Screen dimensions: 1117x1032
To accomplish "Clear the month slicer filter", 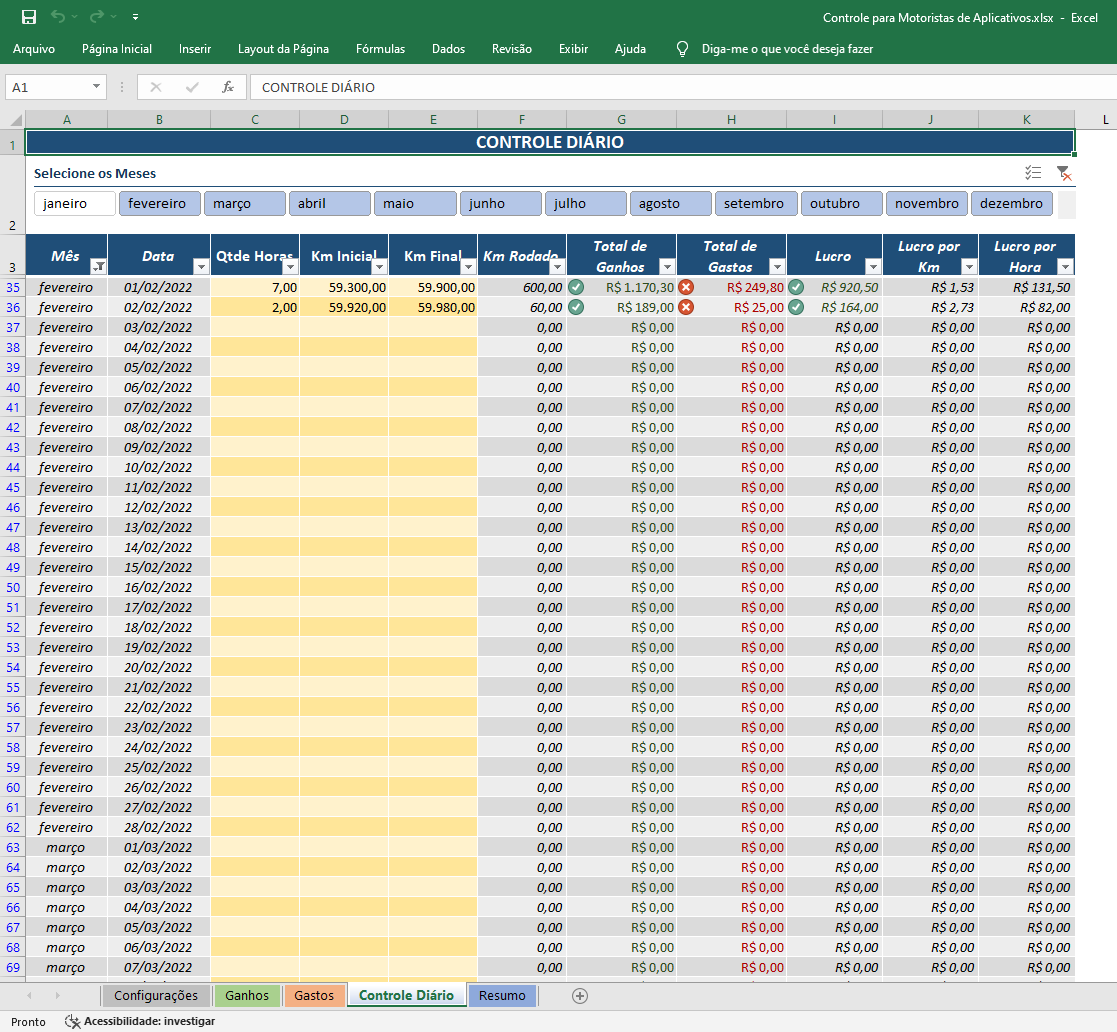I will click(x=1064, y=172).
